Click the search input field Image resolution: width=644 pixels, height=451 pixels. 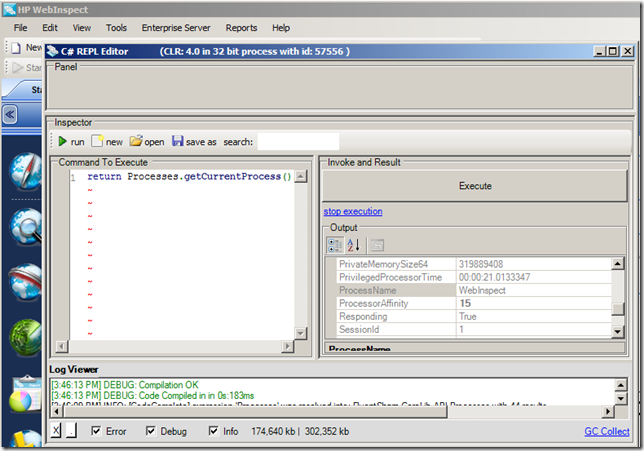pyautogui.click(x=298, y=142)
